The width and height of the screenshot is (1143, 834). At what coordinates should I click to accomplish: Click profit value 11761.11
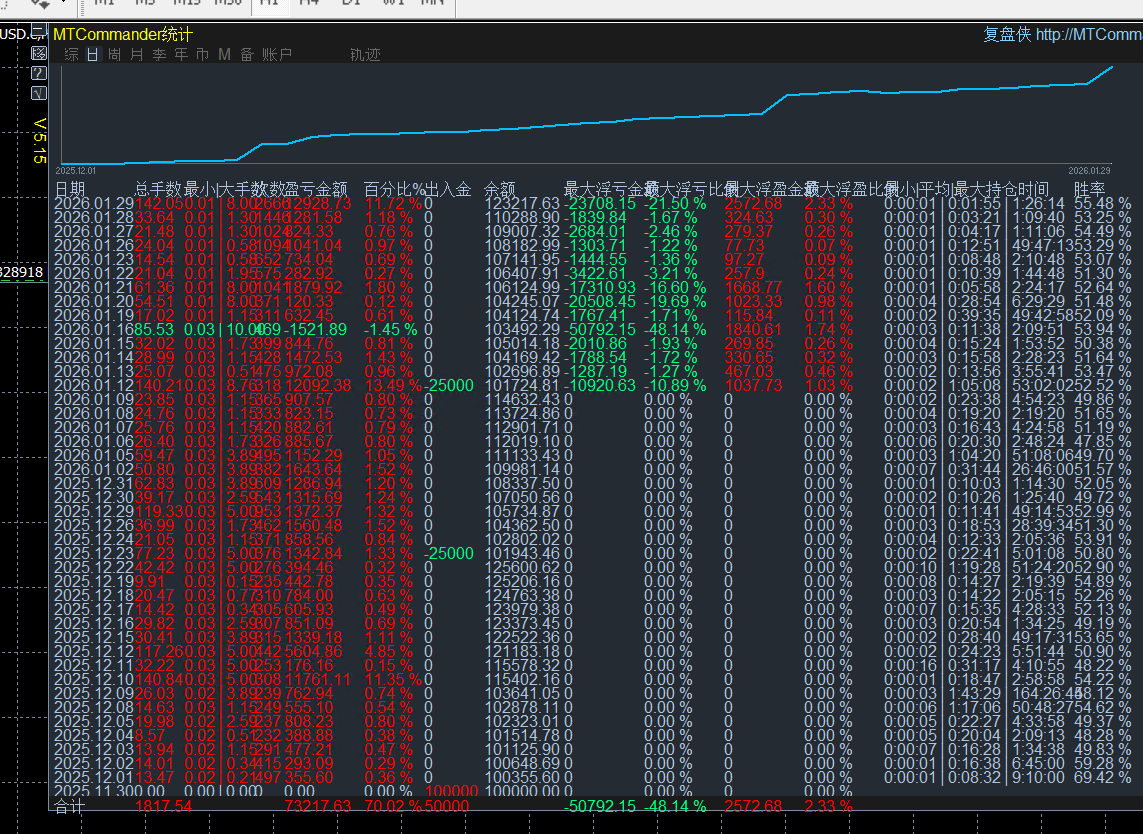tap(318, 679)
